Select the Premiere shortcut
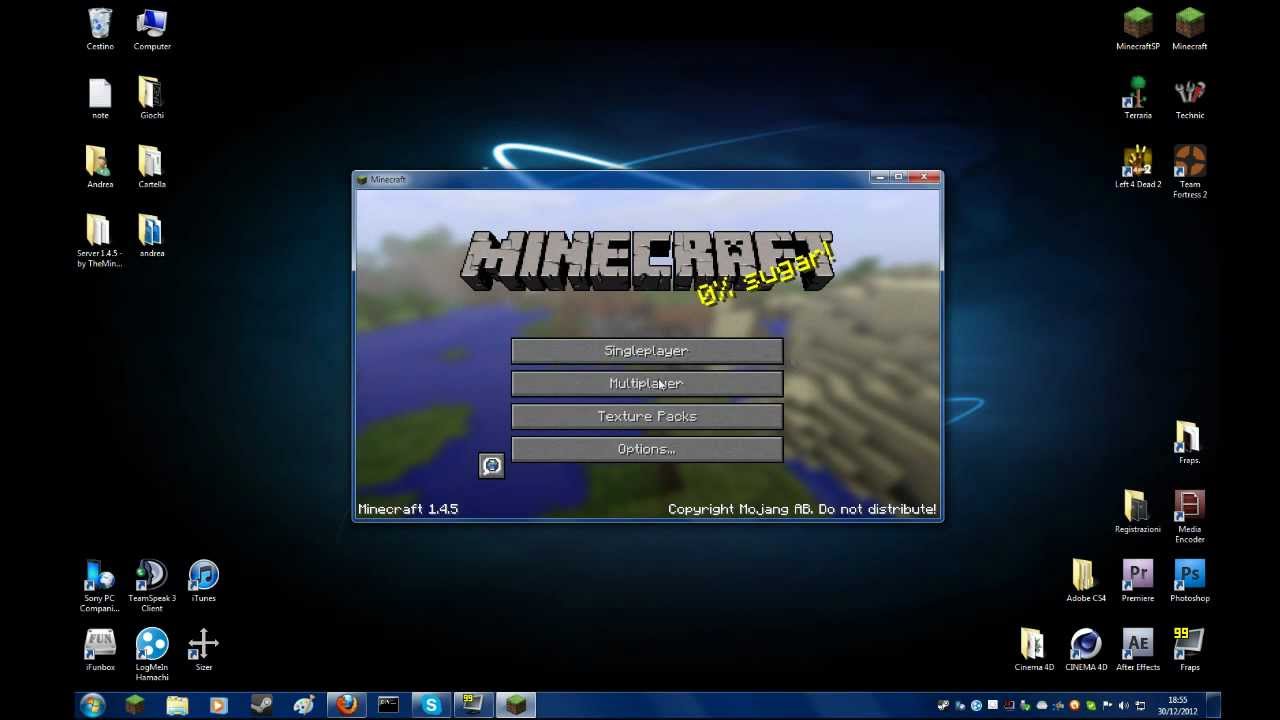The width and height of the screenshot is (1280, 720). (1138, 581)
